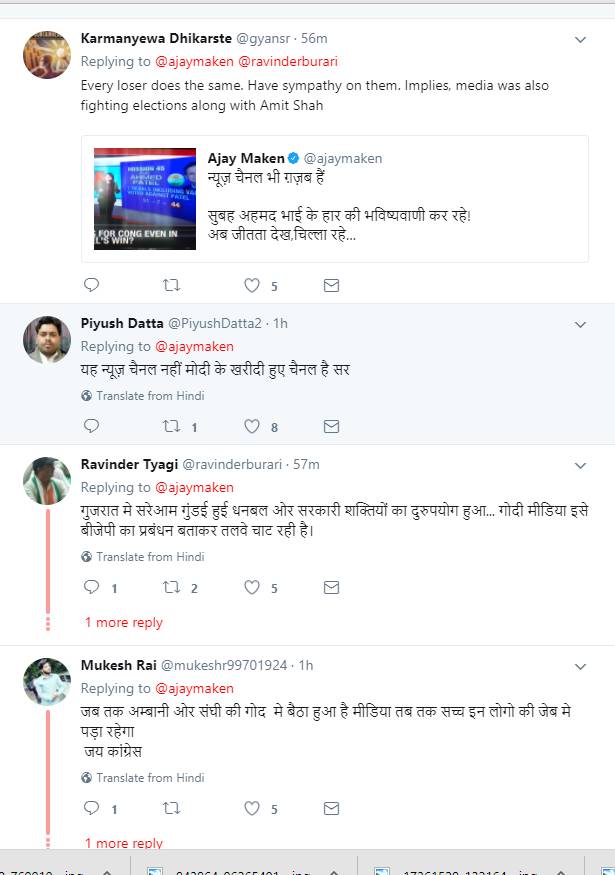615x875 pixels.
Task: Send Piyush Datta's tweet via direct message
Action: [x=332, y=427]
